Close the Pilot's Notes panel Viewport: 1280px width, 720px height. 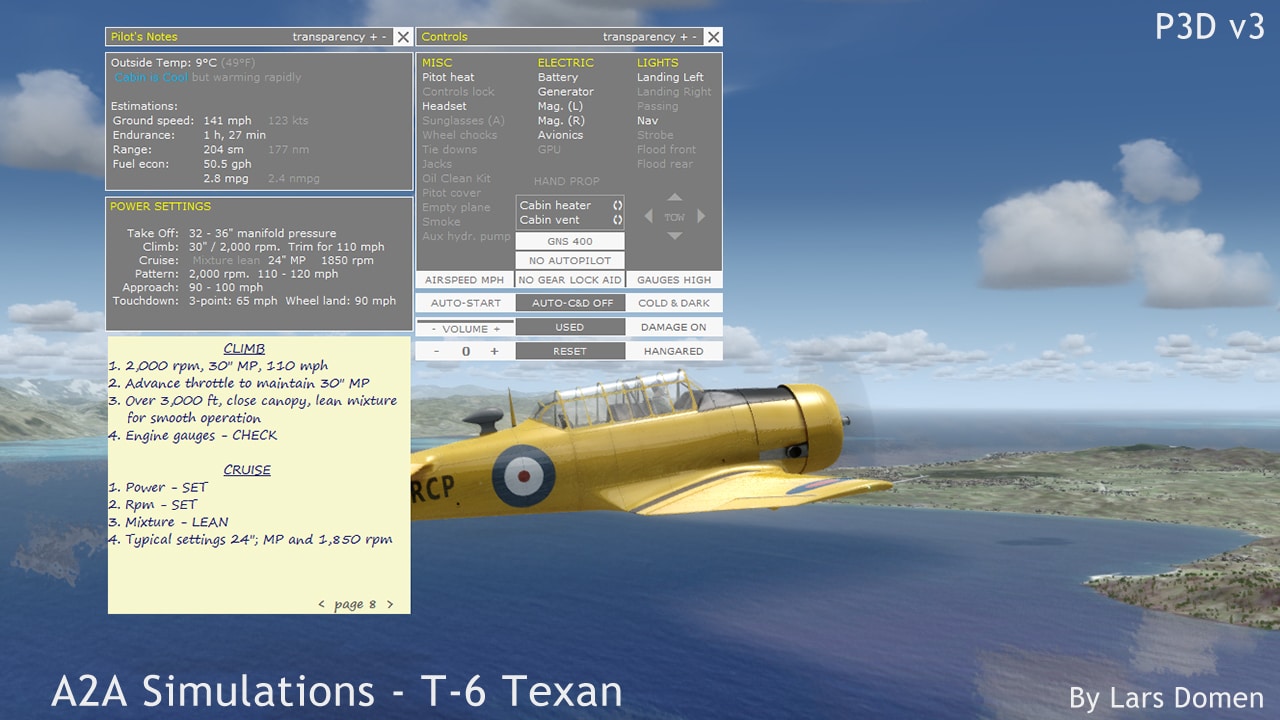point(402,37)
